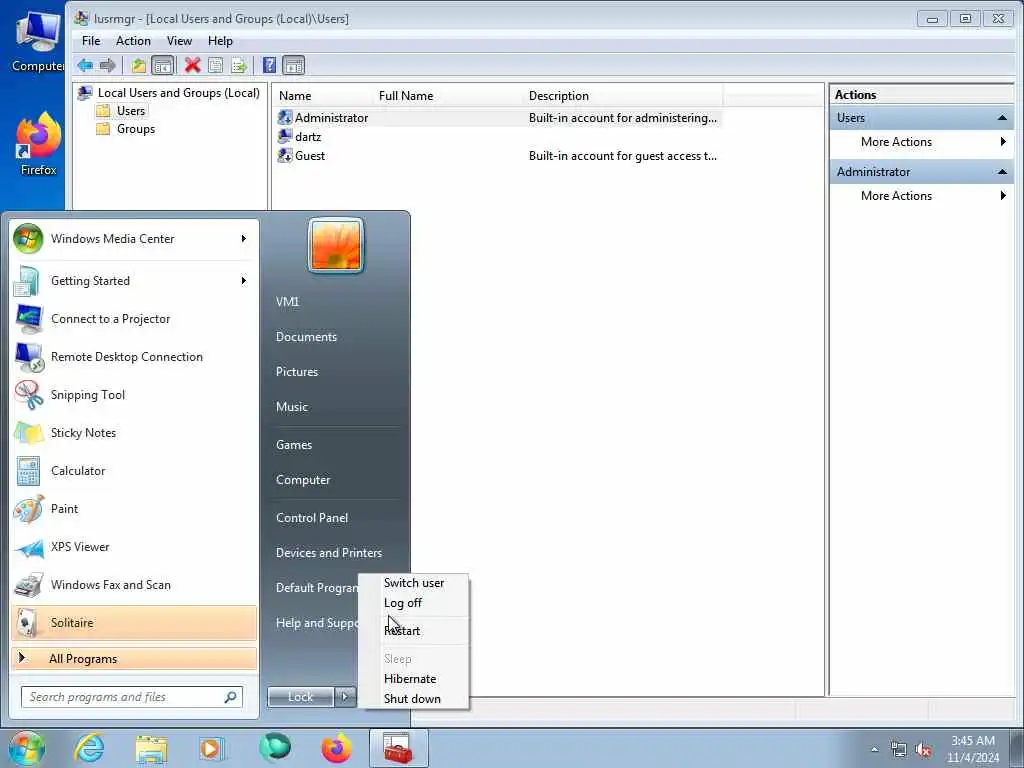Launch Calculator from Start menu
The height and width of the screenshot is (768, 1024).
click(134, 471)
